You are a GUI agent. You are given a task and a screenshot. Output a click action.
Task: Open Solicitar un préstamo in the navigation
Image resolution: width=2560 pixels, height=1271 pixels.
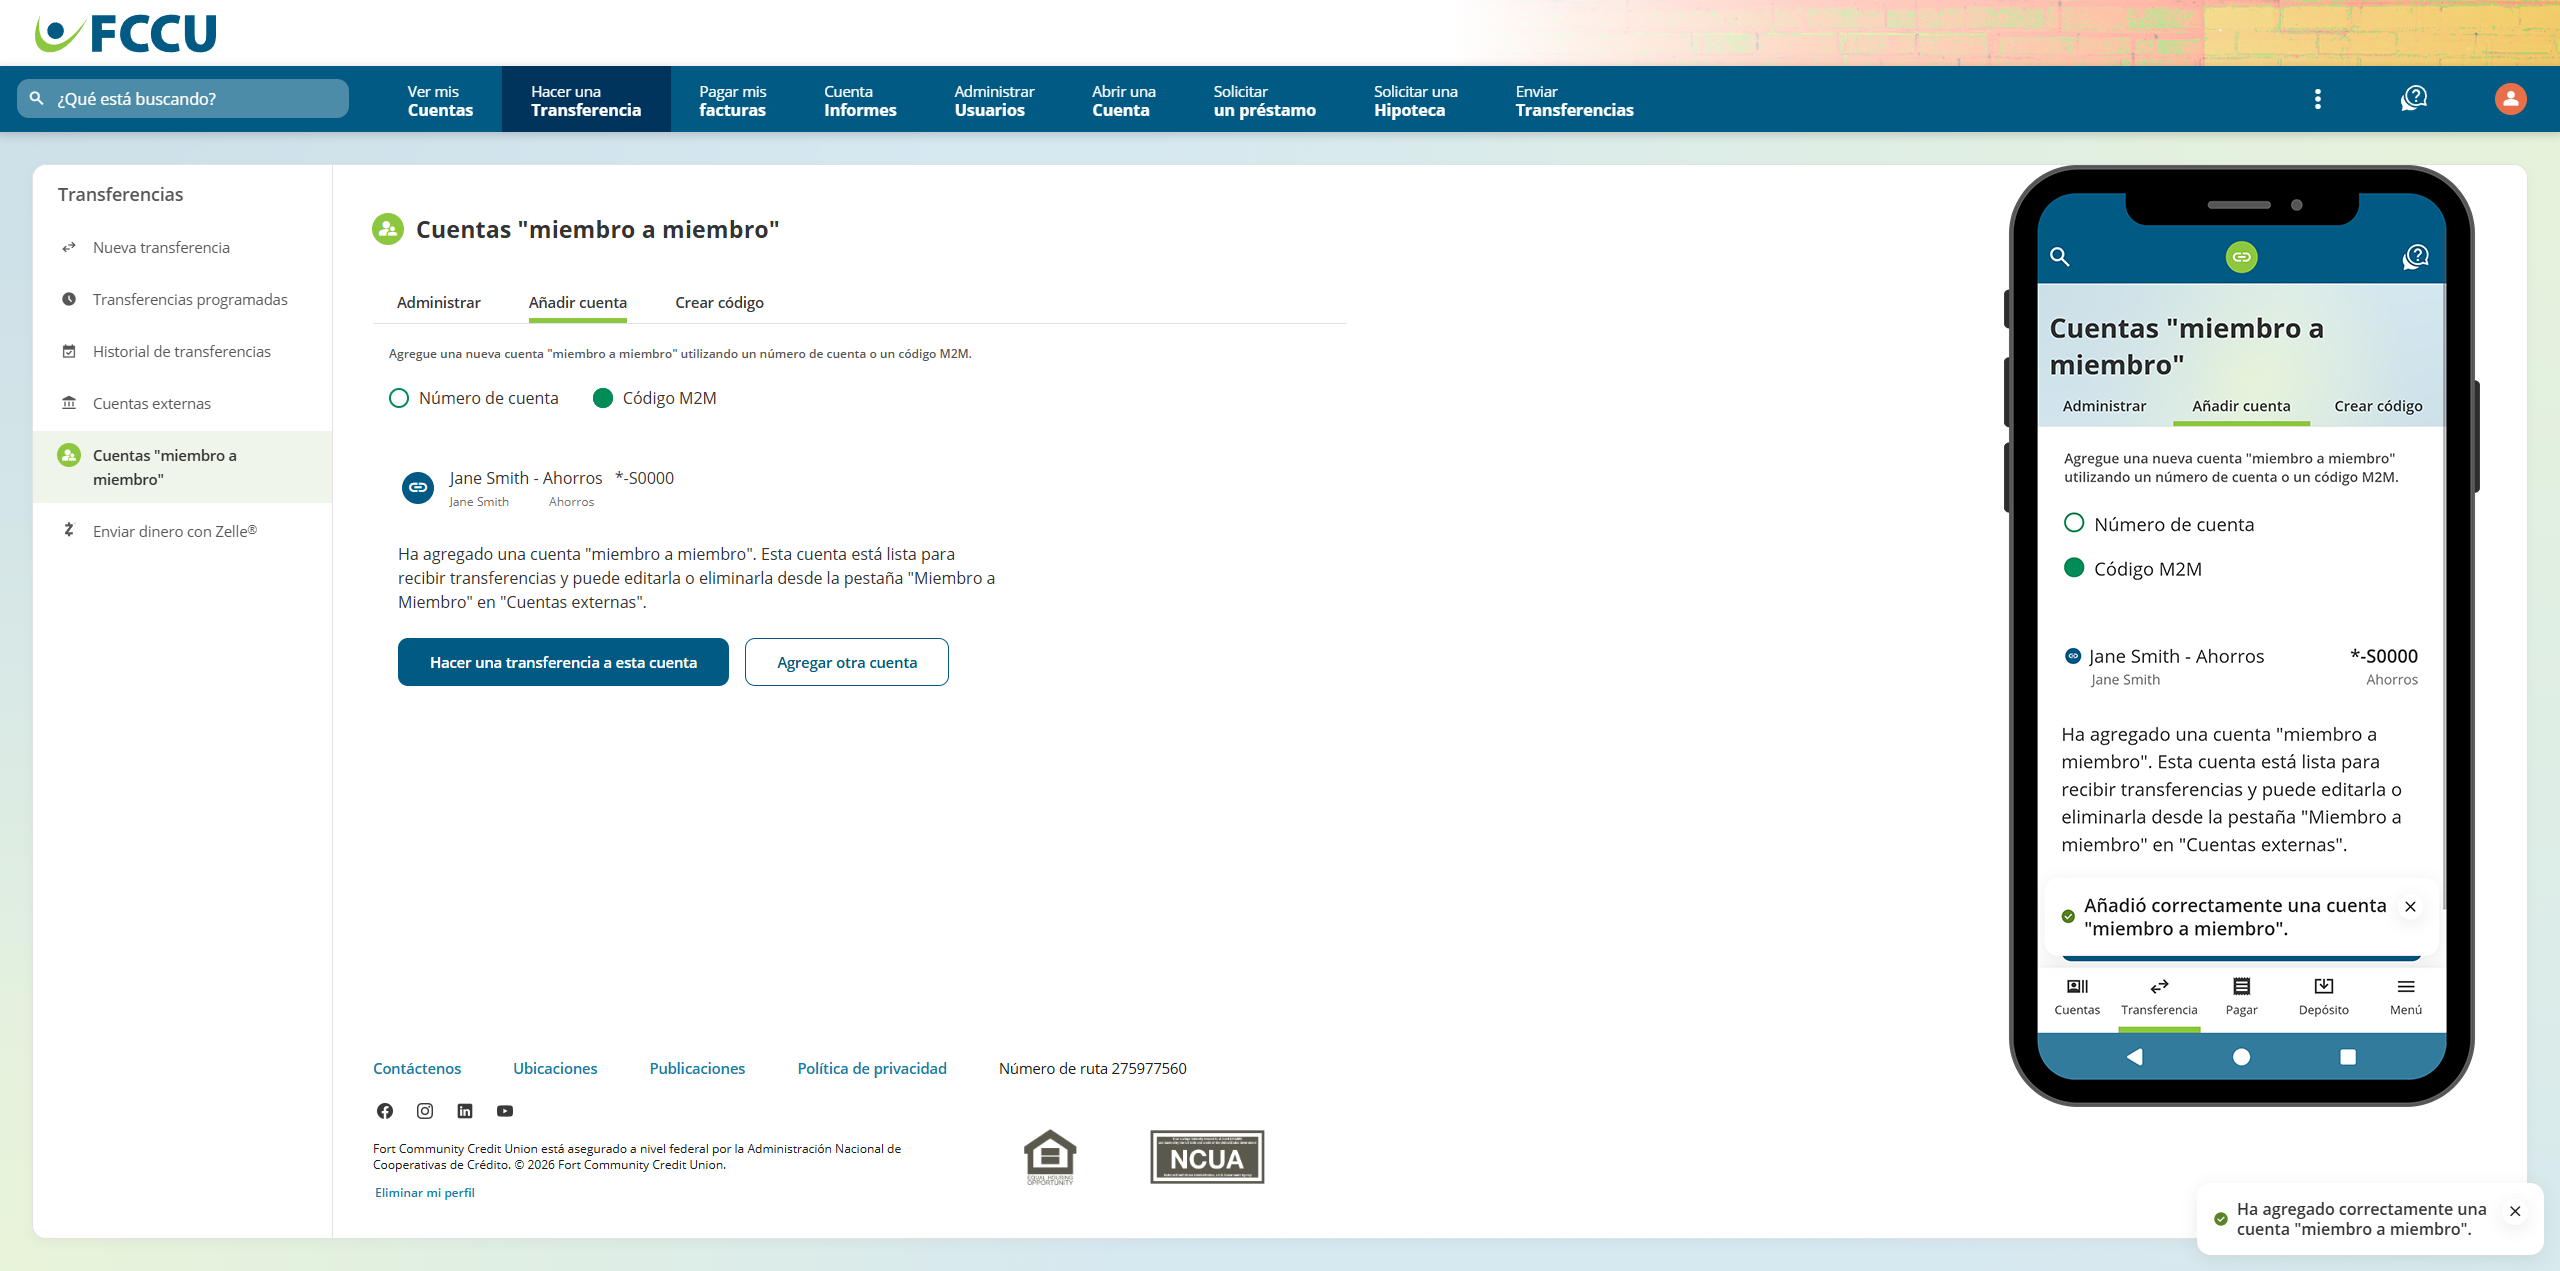1264,100
